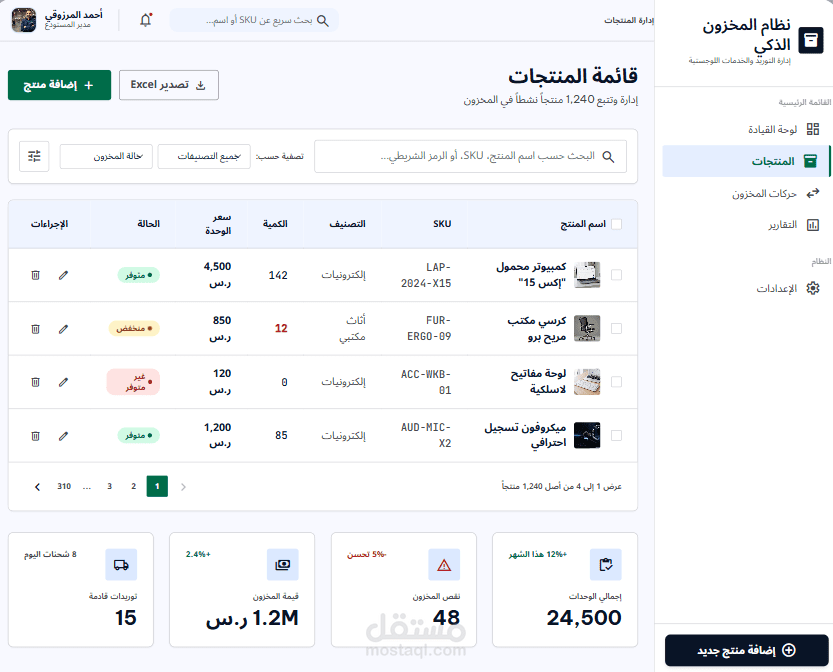Open the حالة المخزون dropdown
Image resolution: width=833 pixels, height=672 pixels.
click(106, 157)
